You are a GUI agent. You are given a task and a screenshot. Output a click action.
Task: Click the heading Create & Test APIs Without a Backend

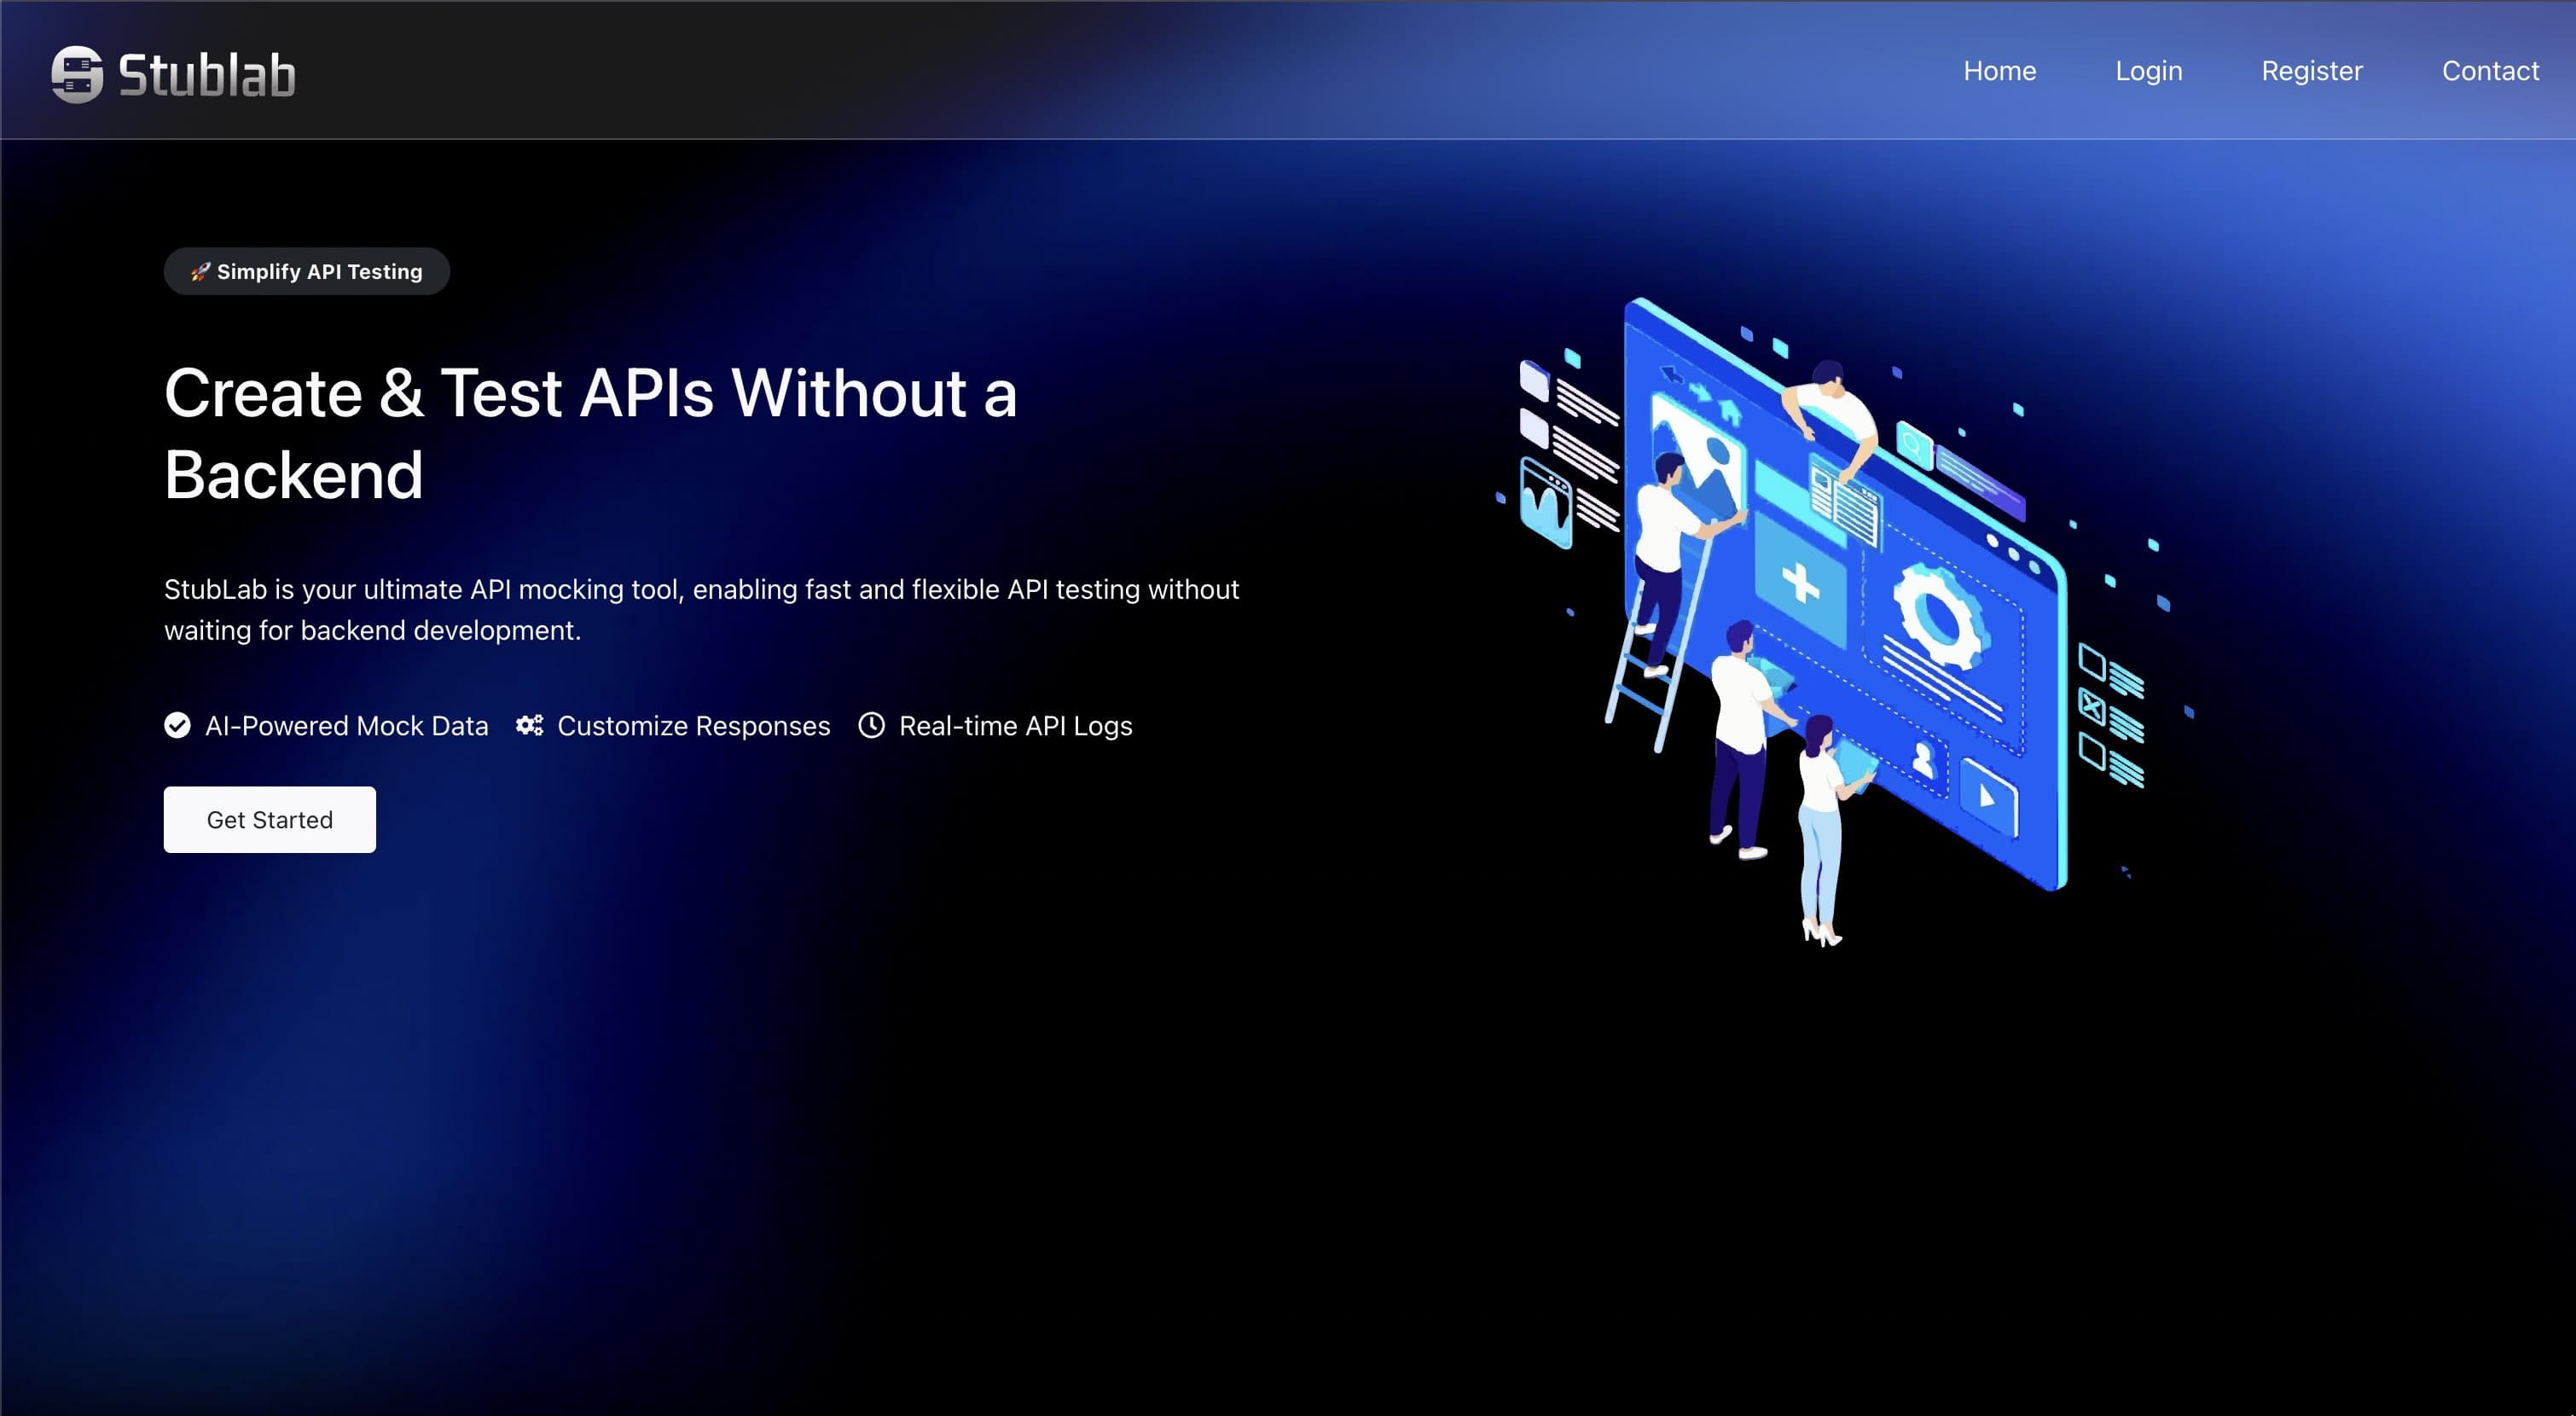591,433
